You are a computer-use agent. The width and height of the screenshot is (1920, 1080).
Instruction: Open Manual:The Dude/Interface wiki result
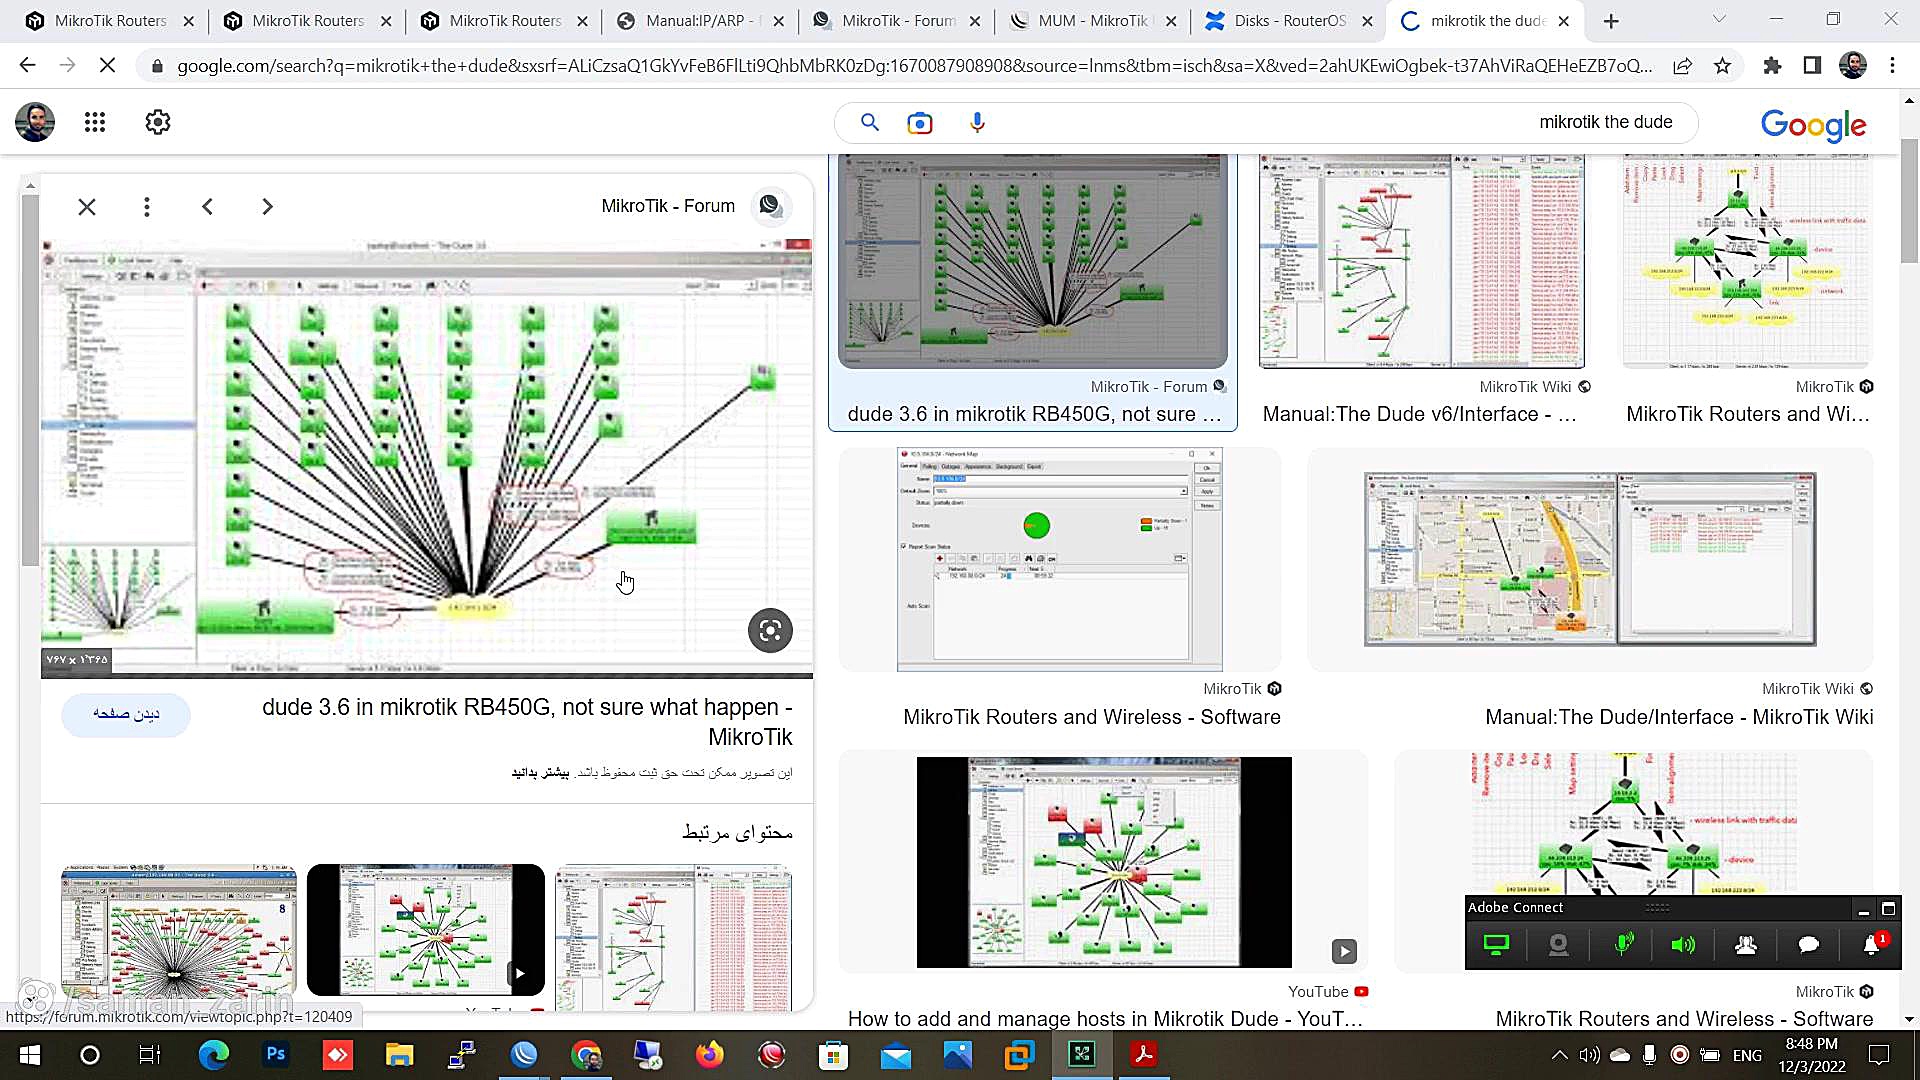click(x=1590, y=560)
